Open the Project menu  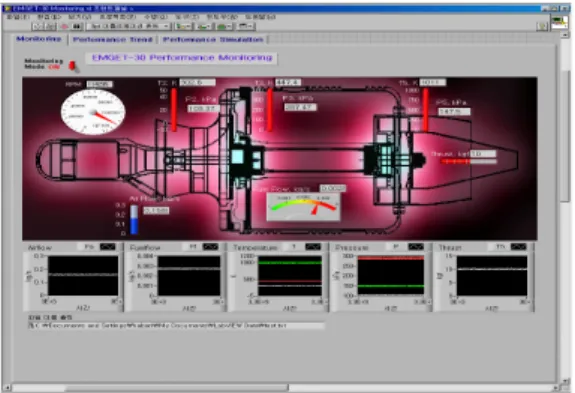tap(118, 17)
